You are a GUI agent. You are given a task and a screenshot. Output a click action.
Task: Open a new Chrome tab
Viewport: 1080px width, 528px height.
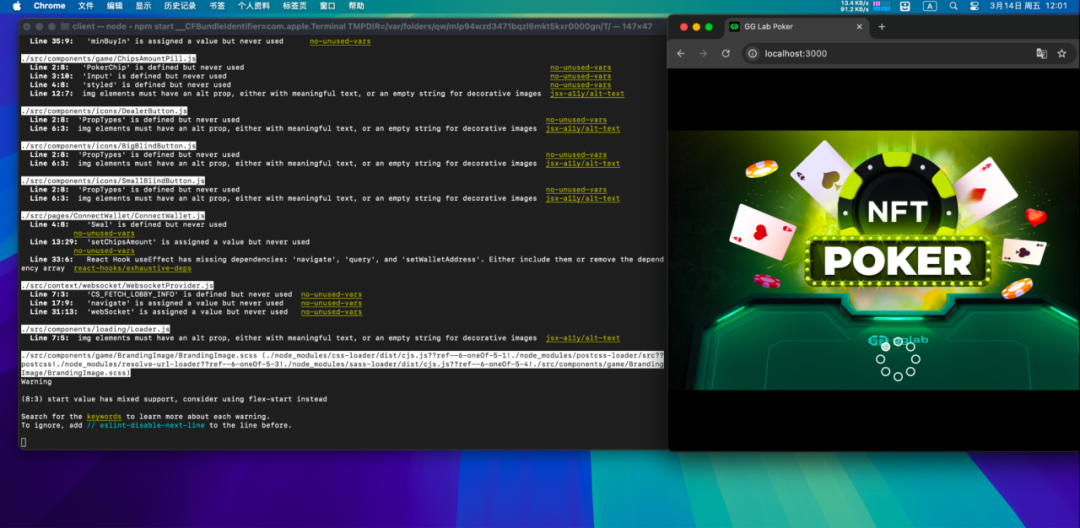tap(882, 27)
